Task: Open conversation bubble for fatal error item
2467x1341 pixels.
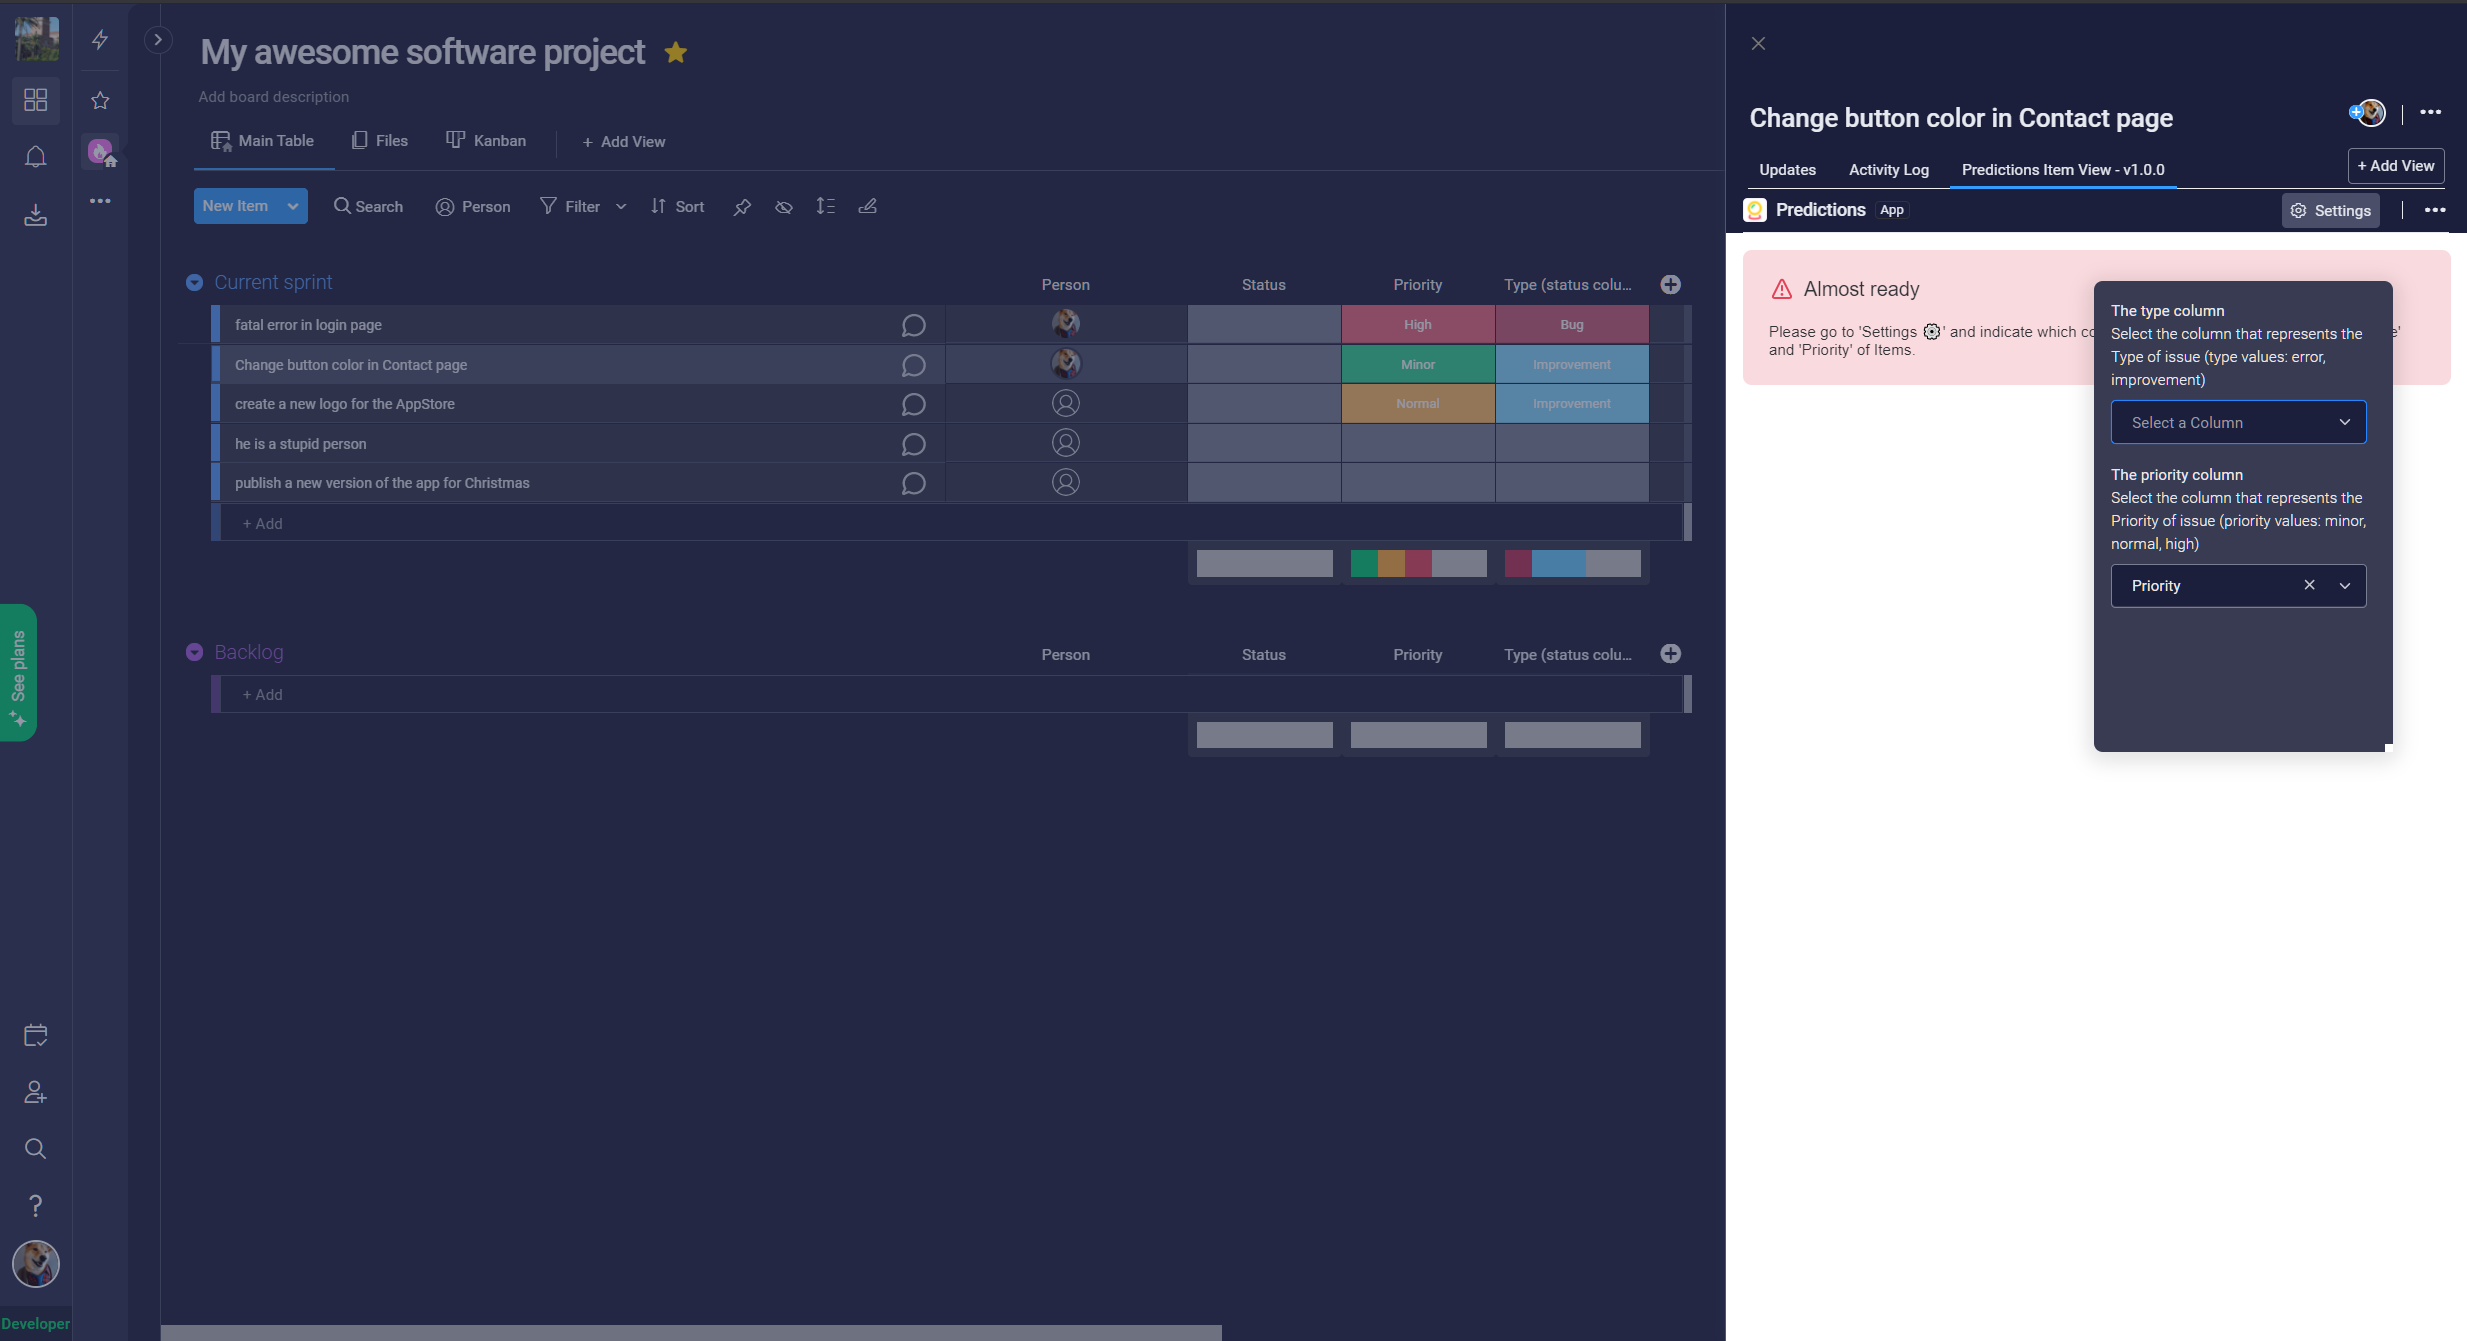Action: (913, 325)
